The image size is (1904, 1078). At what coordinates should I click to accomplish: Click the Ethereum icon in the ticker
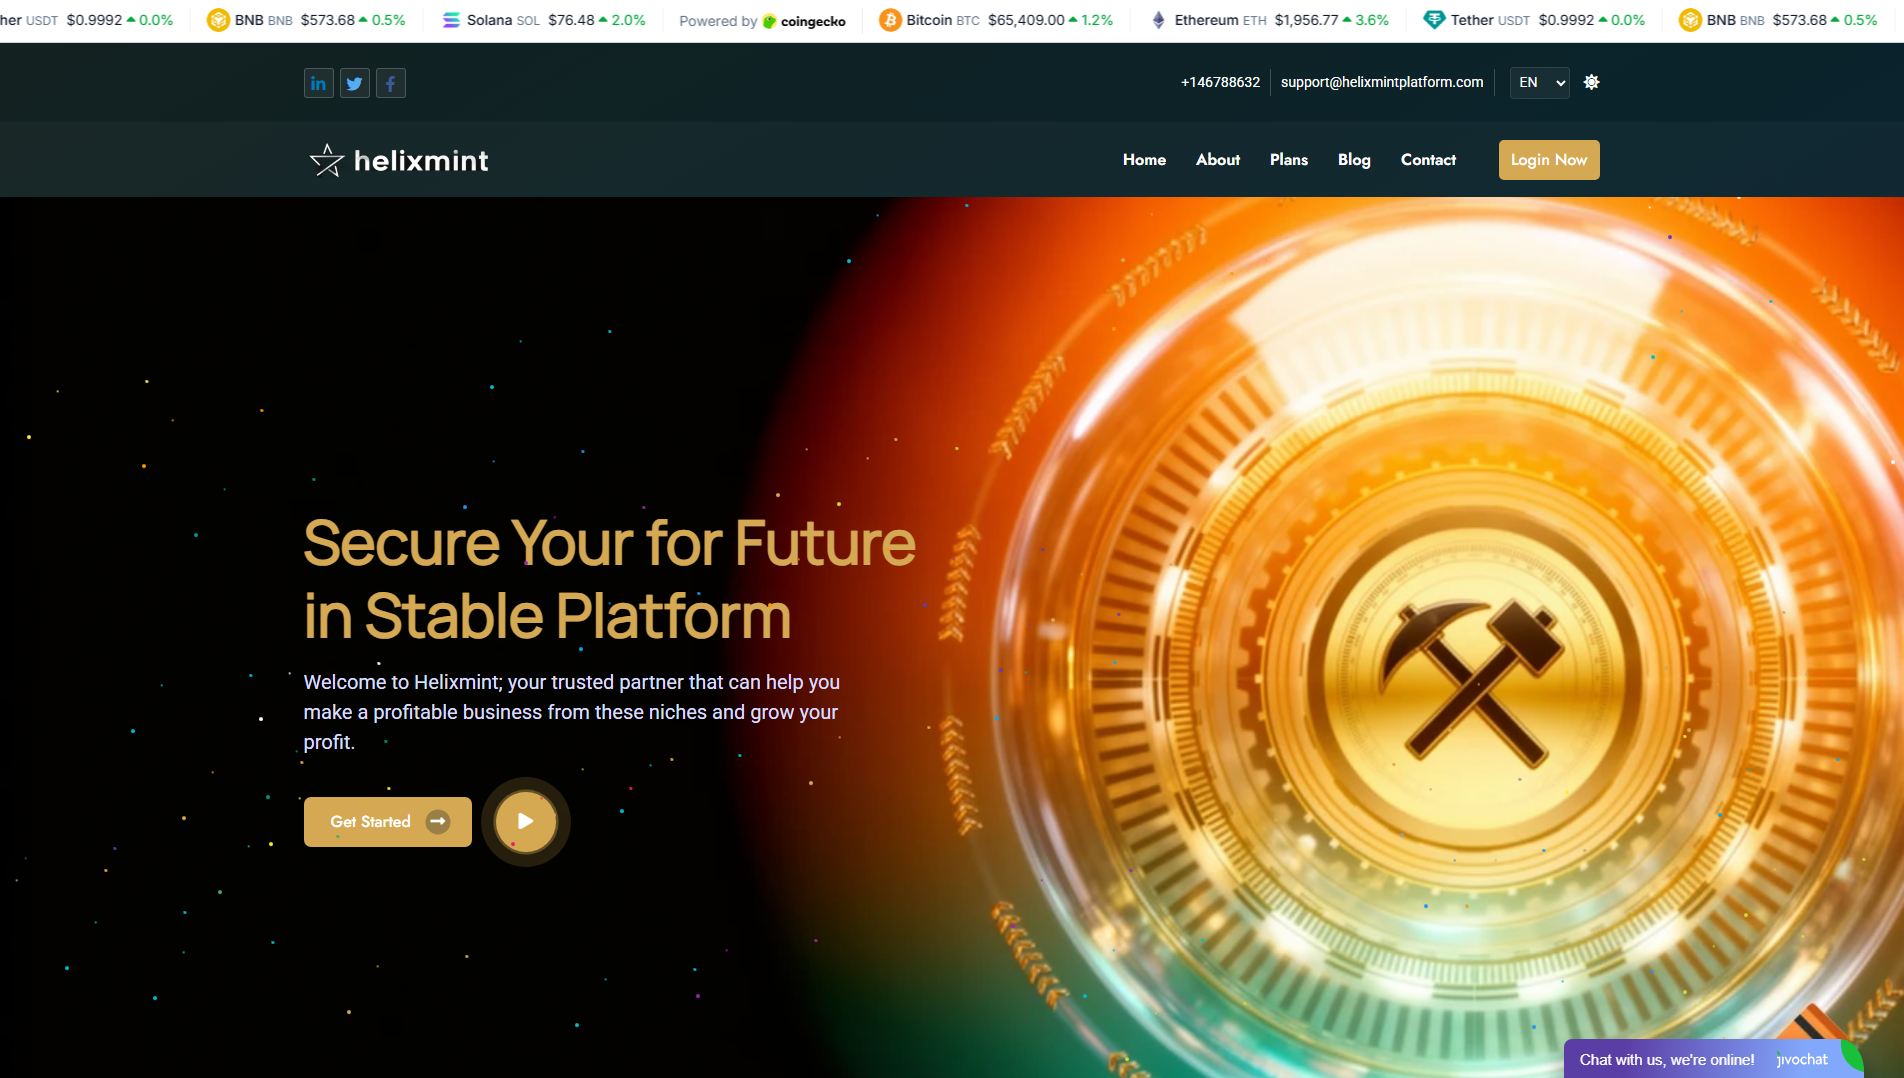pyautogui.click(x=1158, y=20)
